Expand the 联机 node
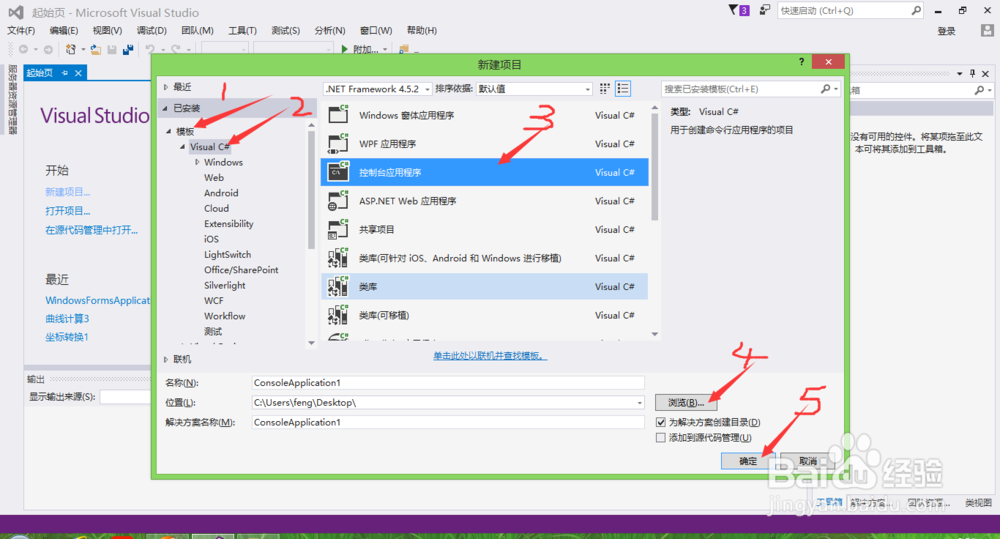Viewport: 1000px width, 539px height. 166,360
